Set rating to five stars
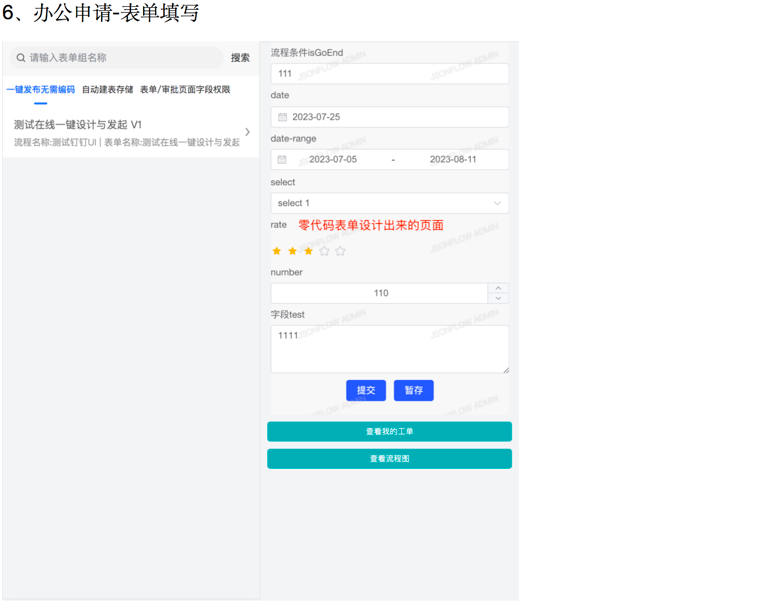Viewport: 771px width, 603px height. coord(340,251)
